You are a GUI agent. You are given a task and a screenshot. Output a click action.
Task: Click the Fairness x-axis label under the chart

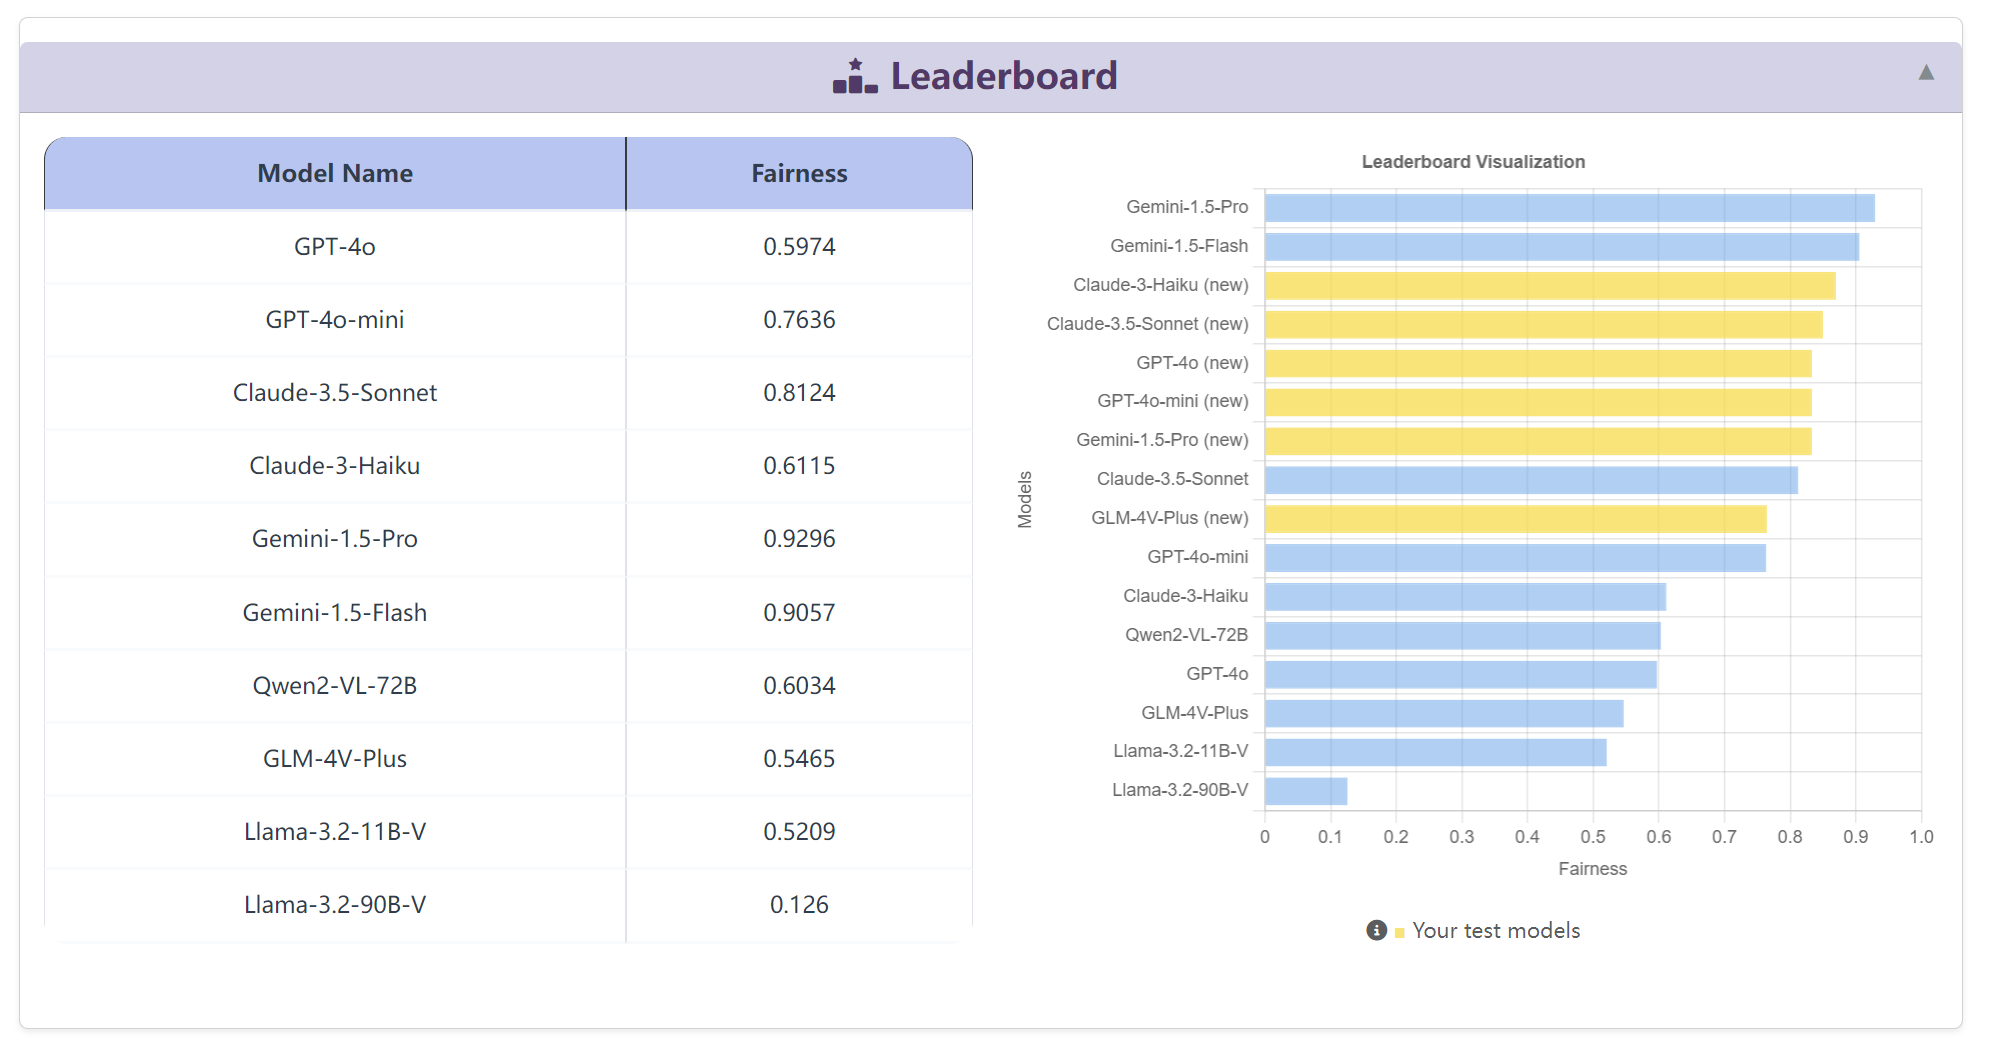[1592, 869]
